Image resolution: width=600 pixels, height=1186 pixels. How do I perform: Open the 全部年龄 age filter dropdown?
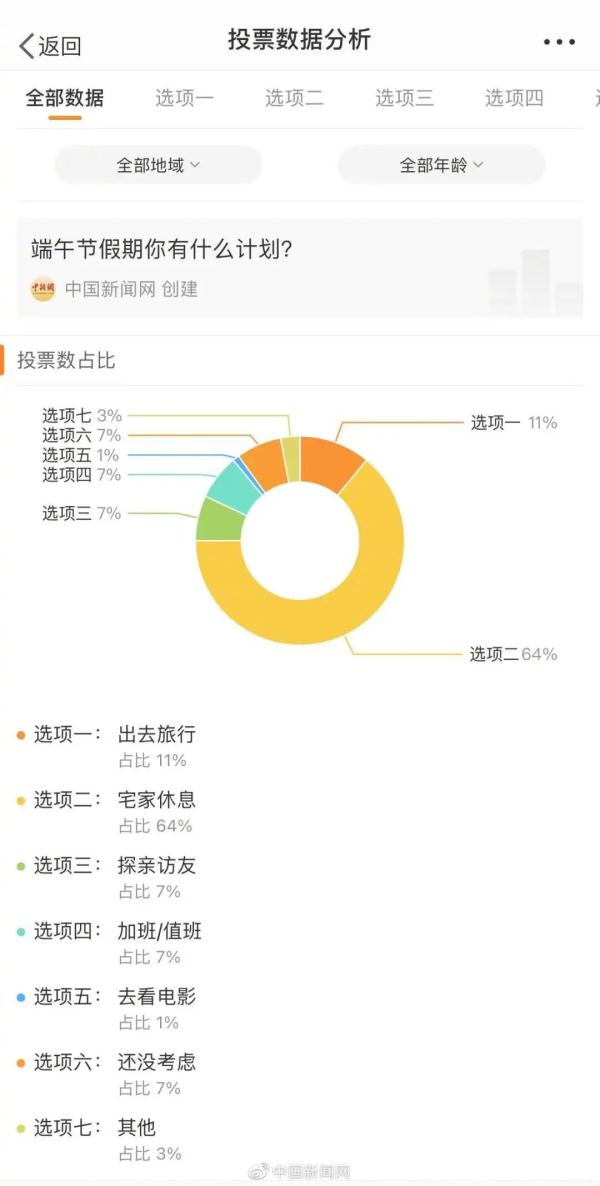440,164
